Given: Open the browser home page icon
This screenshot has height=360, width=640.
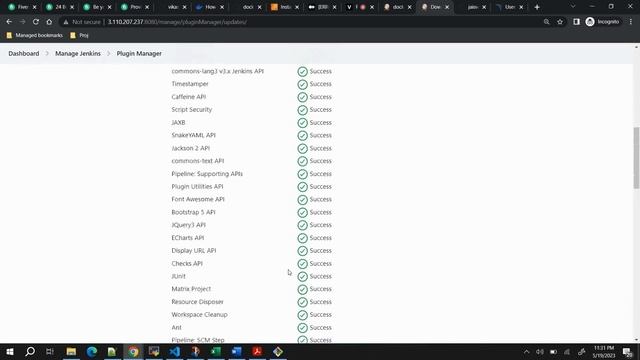Looking at the screenshot, I should 49,22.
